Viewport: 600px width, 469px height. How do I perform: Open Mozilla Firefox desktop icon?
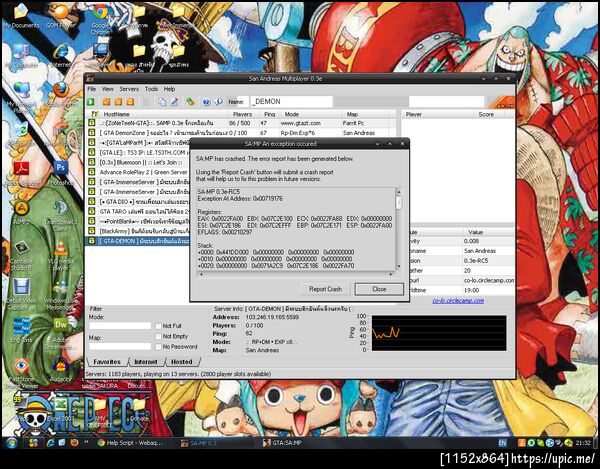click(x=61, y=94)
